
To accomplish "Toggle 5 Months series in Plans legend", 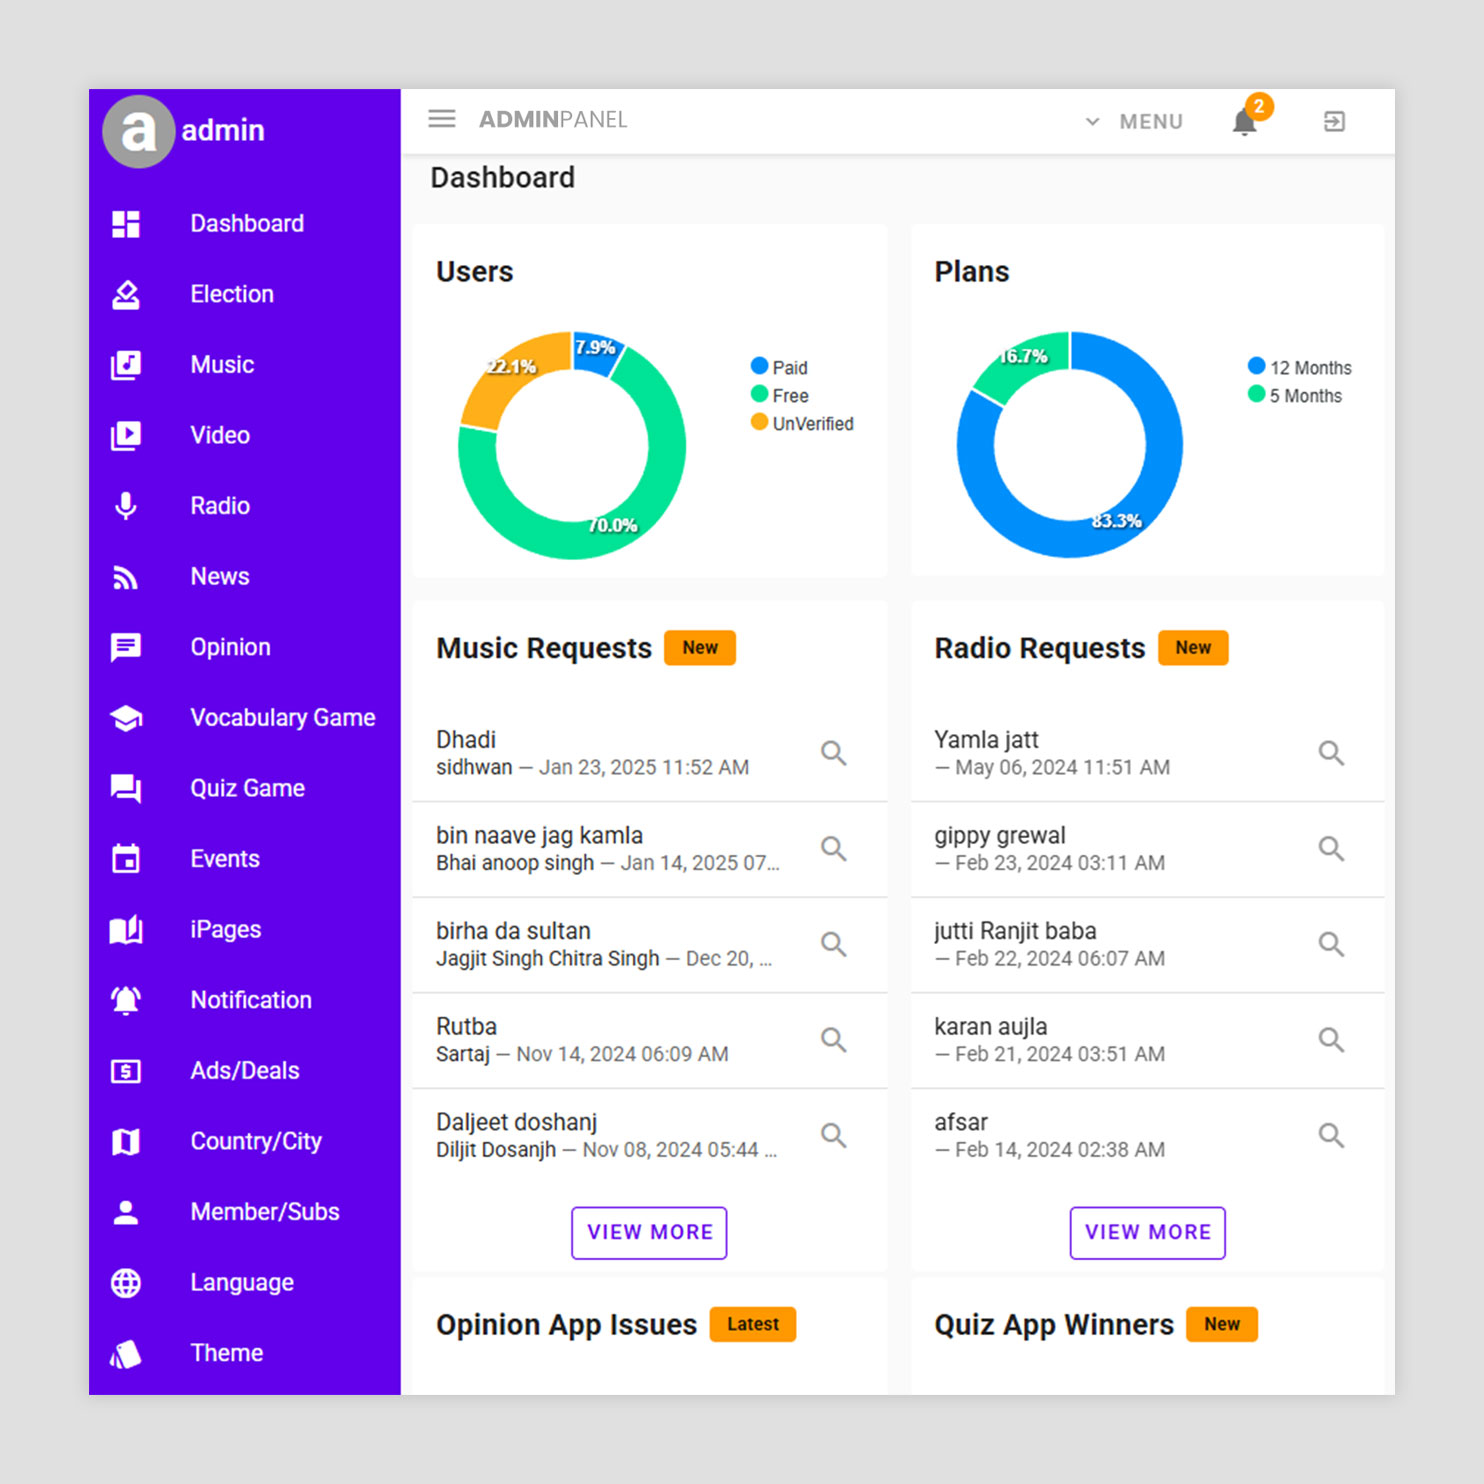I will tap(1295, 395).
